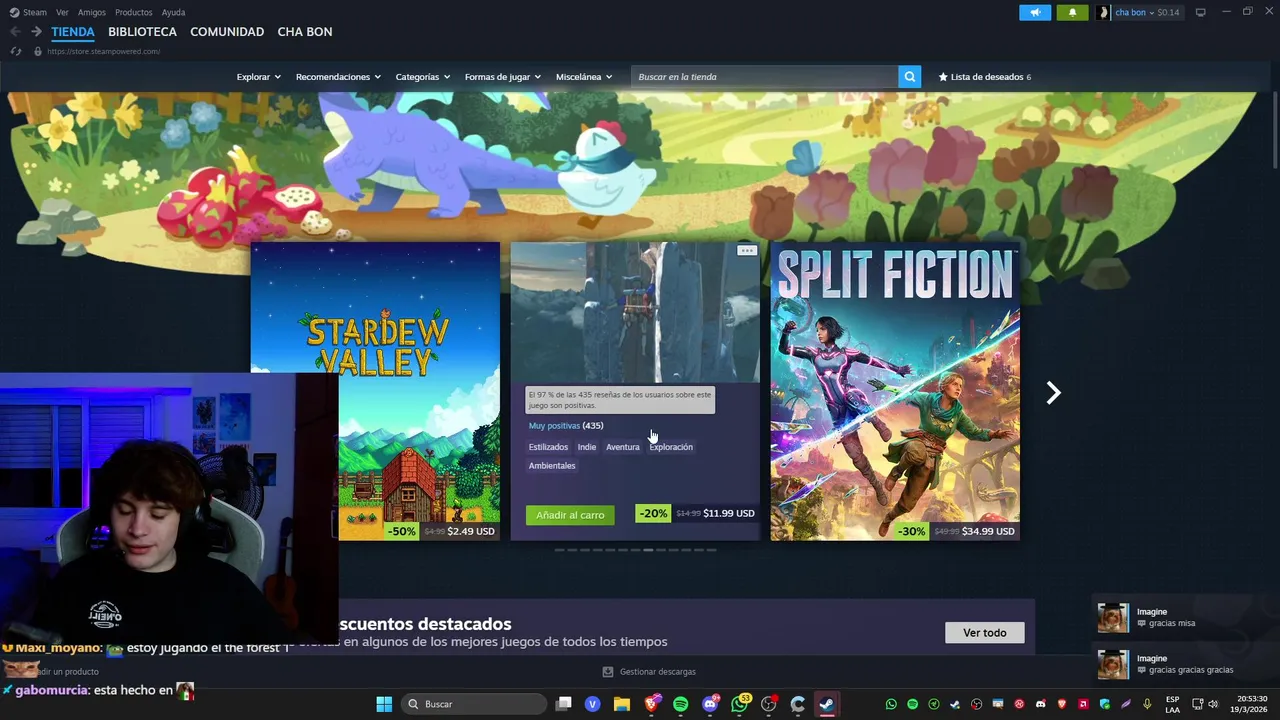Viewport: 1280px width, 720px height.
Task: Open first Imagine notification 'gracias misa'
Action: [x=1184, y=617]
